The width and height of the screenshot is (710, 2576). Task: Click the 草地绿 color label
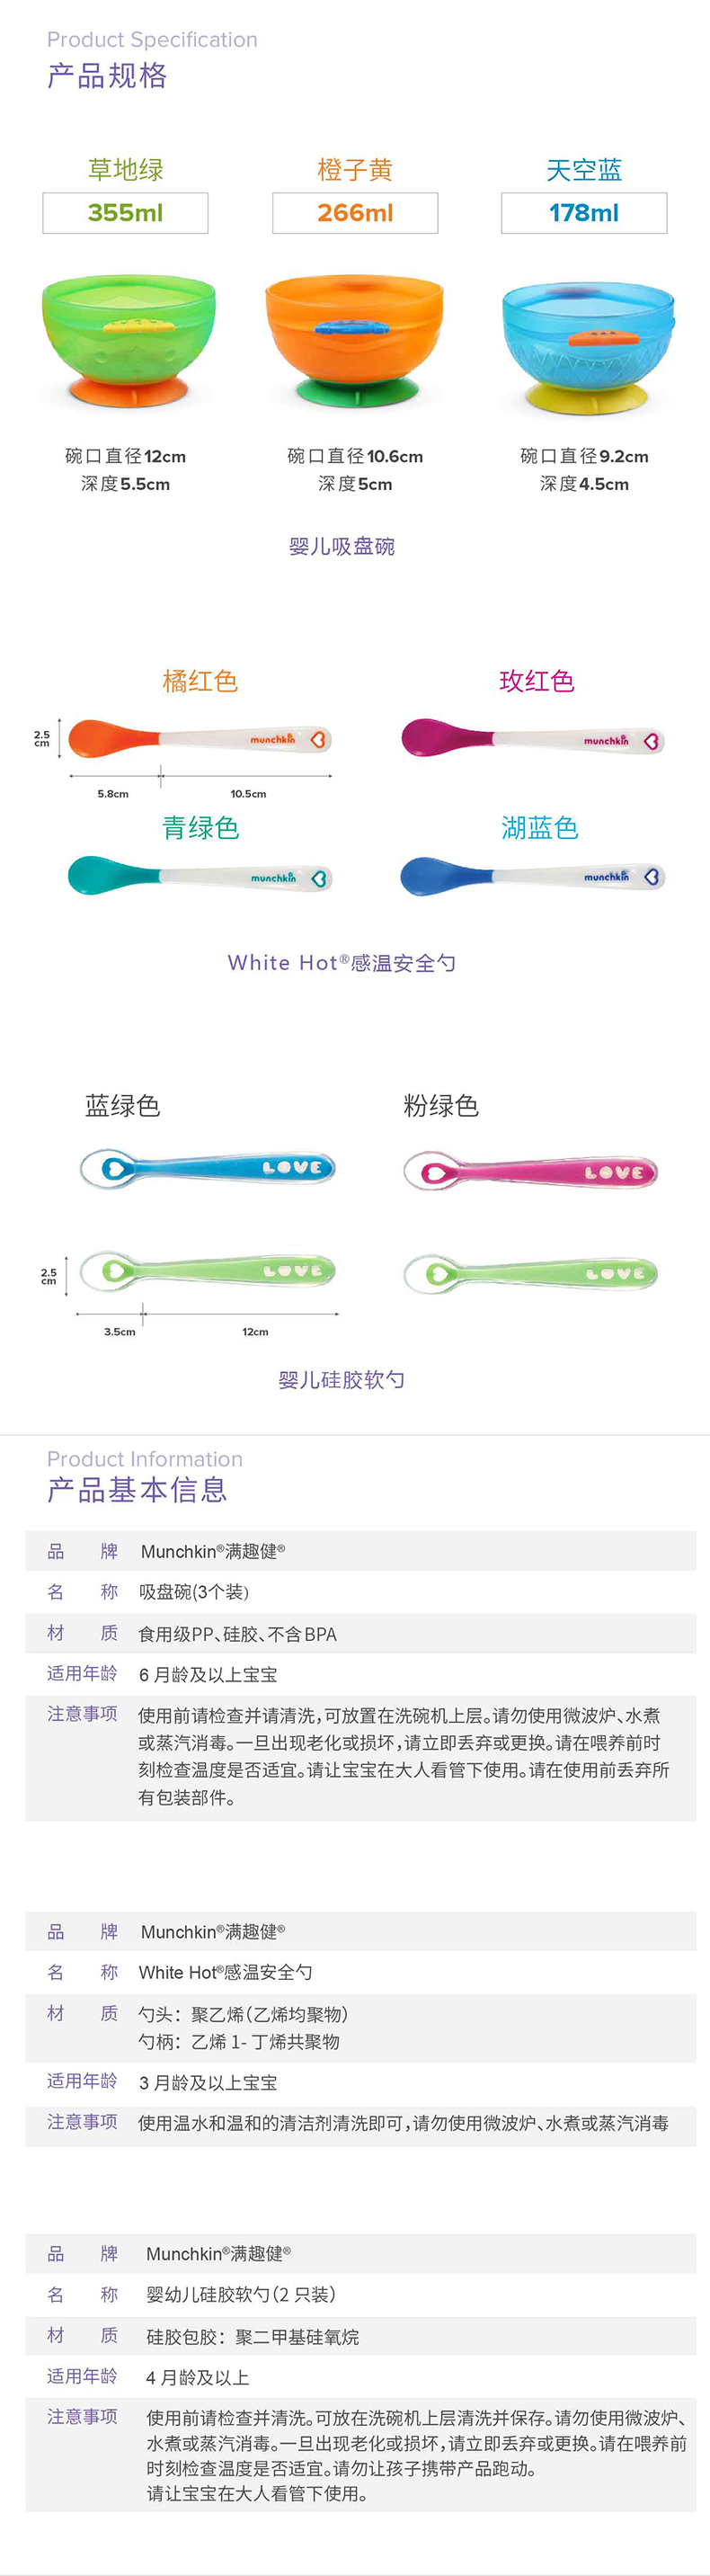coord(126,170)
